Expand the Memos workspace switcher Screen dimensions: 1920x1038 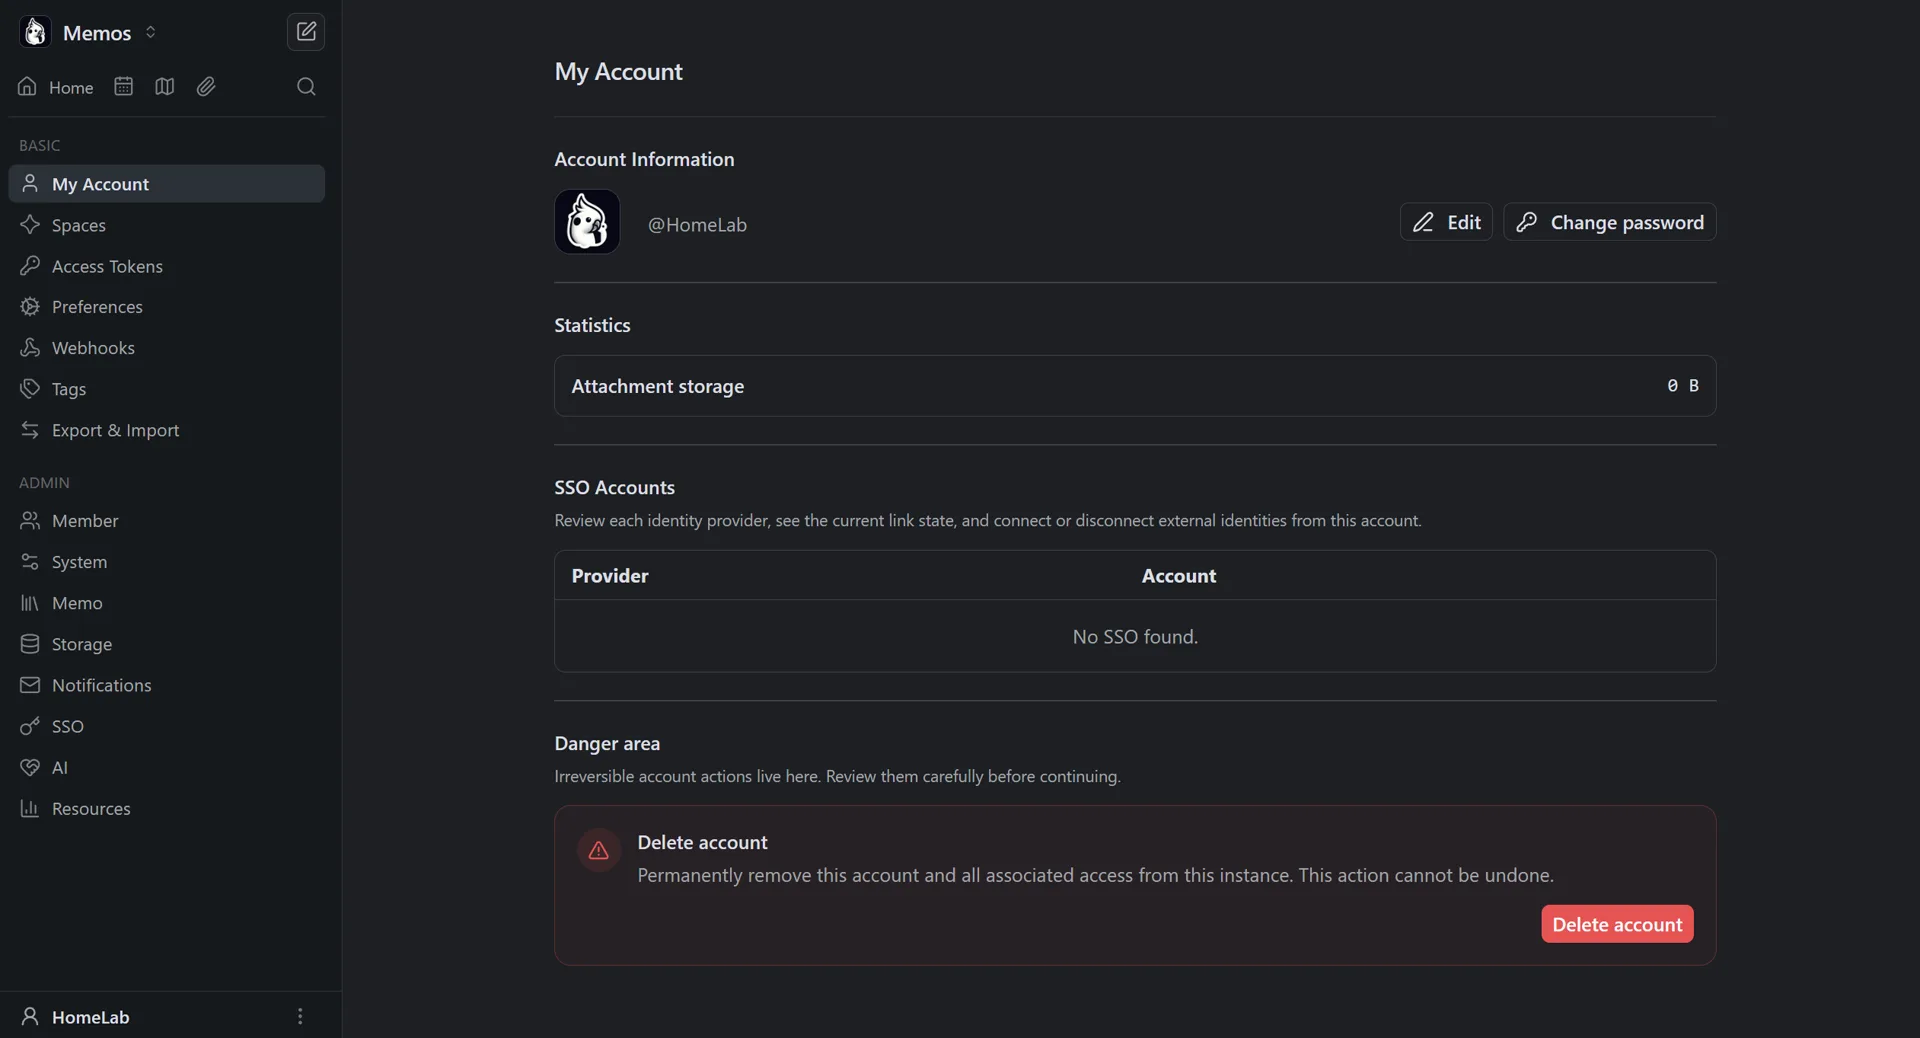pyautogui.click(x=150, y=32)
